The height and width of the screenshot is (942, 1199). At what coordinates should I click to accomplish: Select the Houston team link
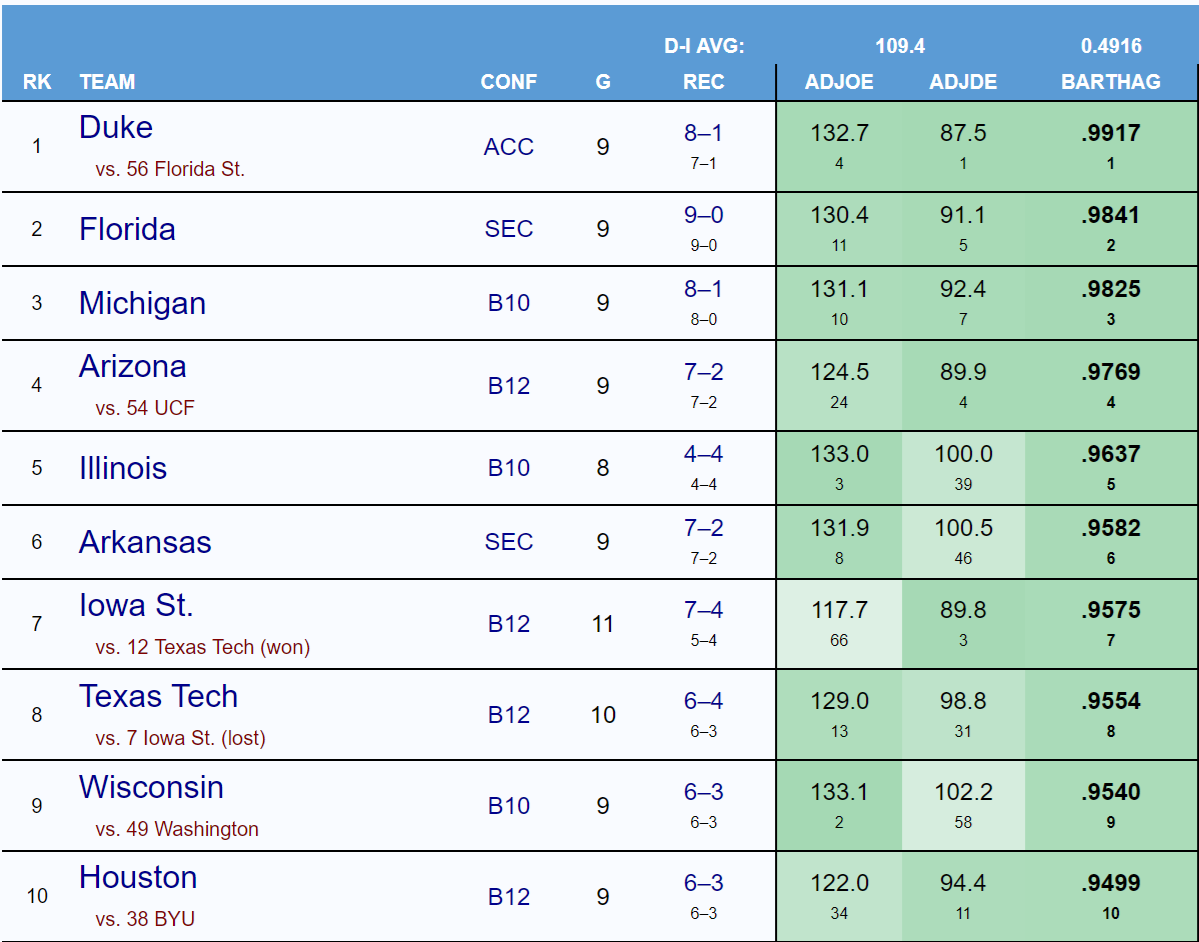pos(138,878)
